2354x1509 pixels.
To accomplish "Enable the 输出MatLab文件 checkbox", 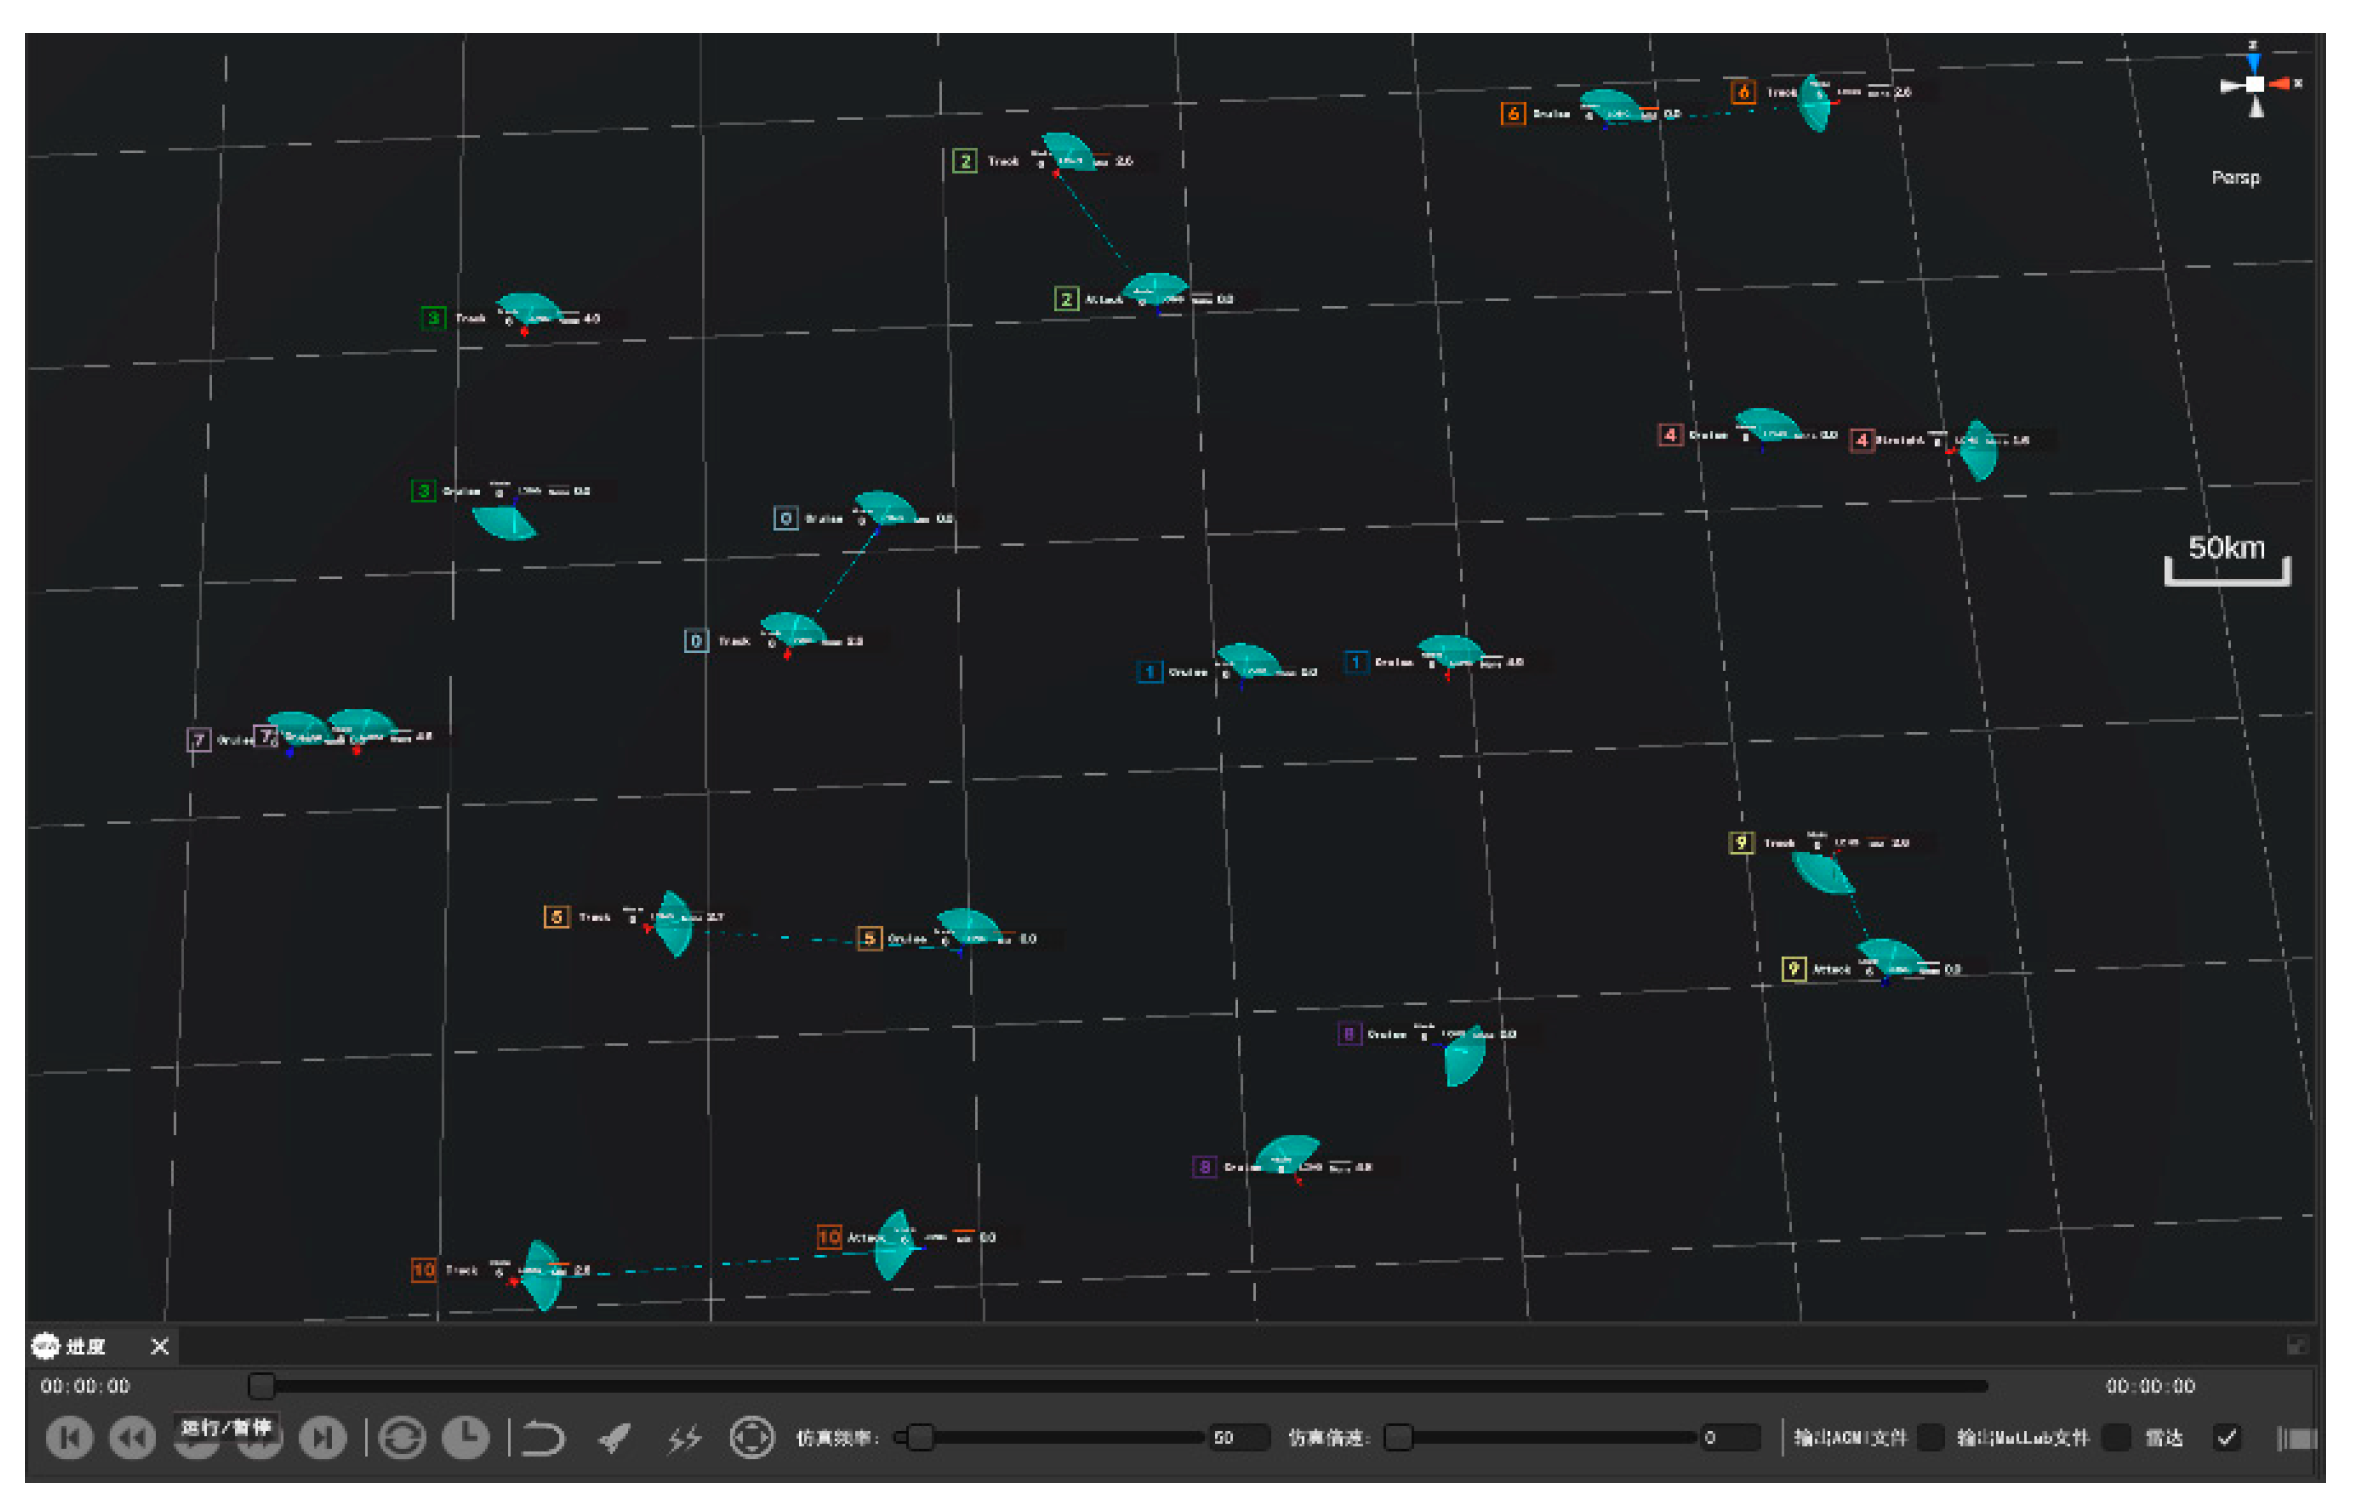I will pos(2114,1438).
